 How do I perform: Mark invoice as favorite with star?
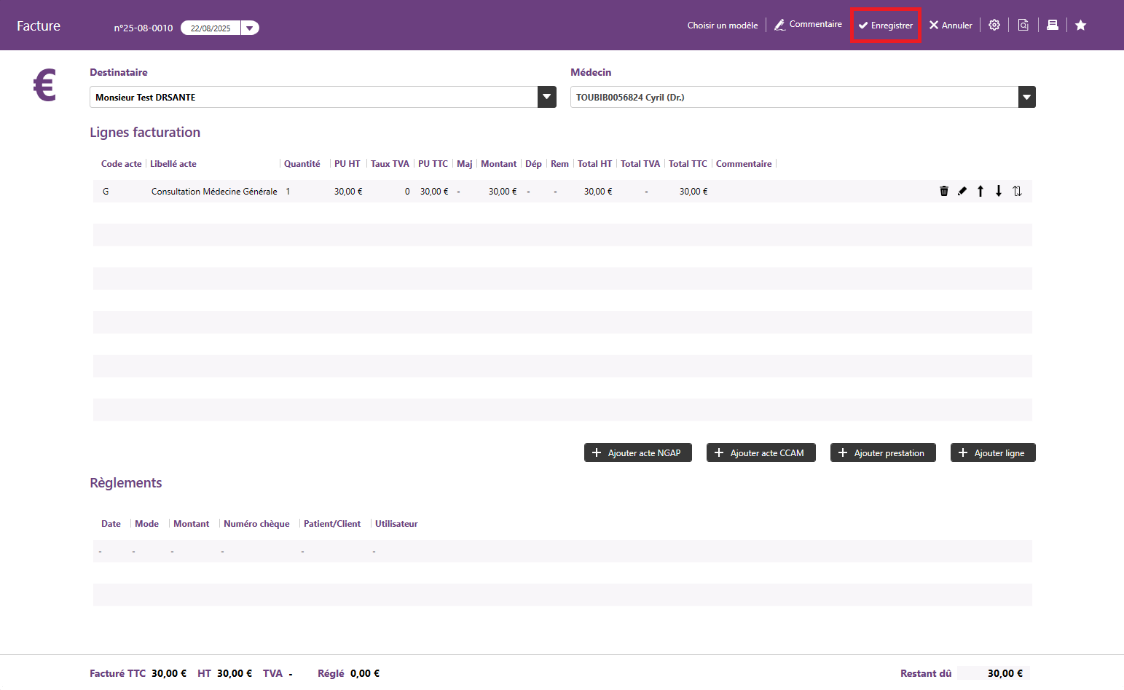[x=1081, y=25]
